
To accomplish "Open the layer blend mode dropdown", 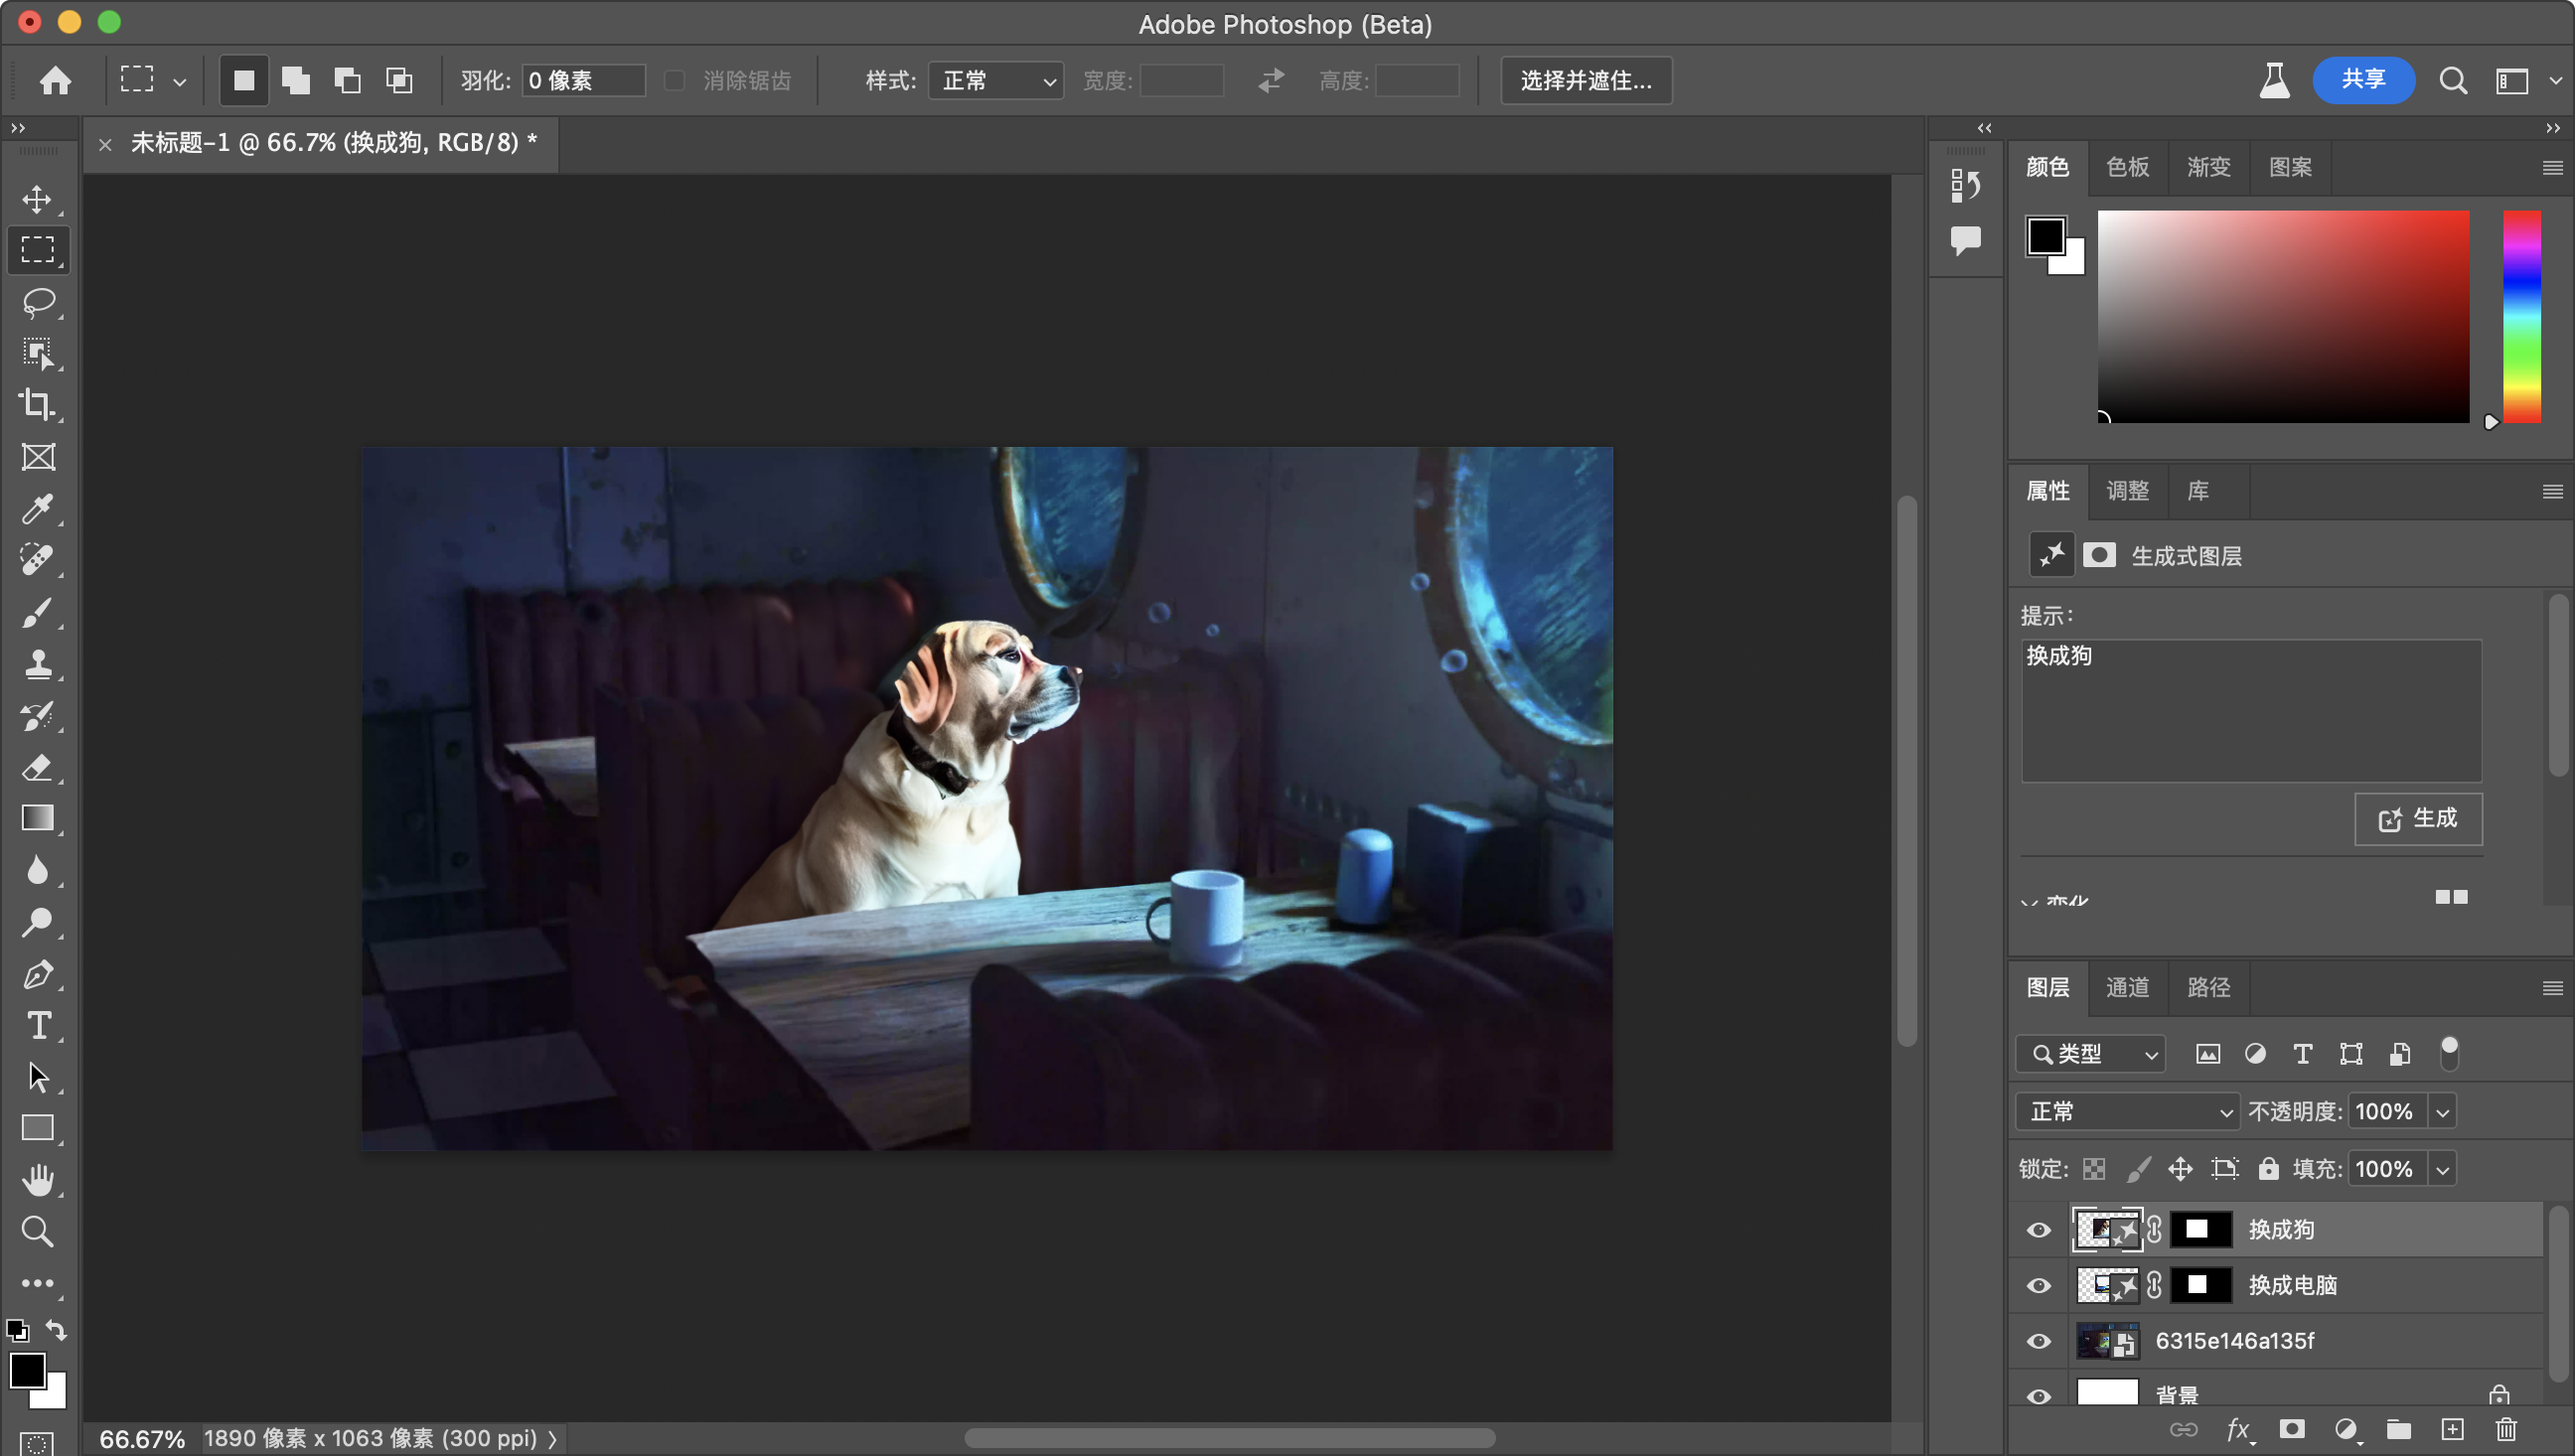I will pyautogui.click(x=2127, y=1111).
